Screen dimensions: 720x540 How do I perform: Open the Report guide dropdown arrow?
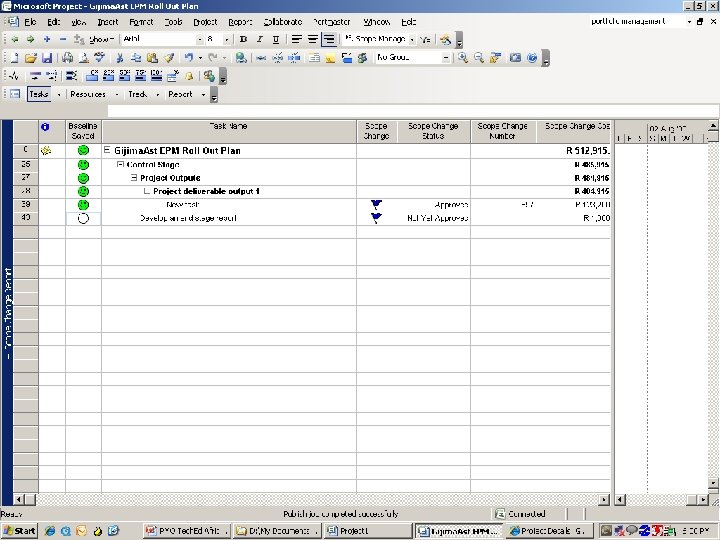pos(203,95)
